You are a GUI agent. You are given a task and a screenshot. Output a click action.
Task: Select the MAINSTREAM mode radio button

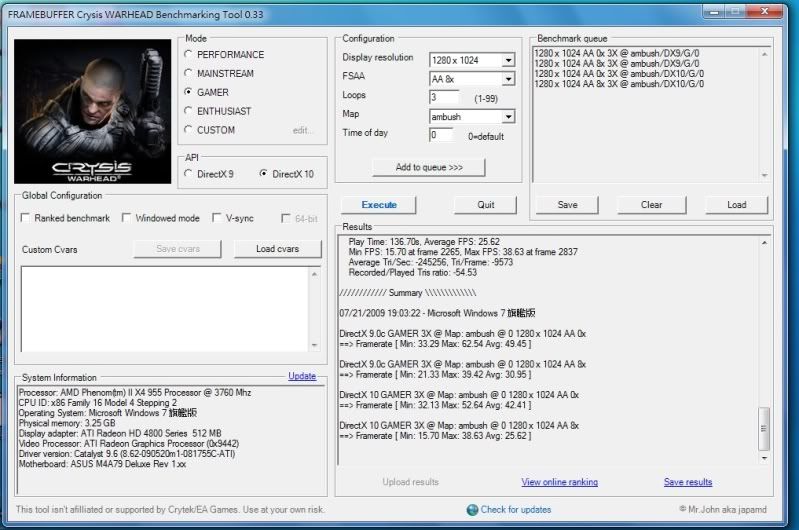[x=188, y=73]
